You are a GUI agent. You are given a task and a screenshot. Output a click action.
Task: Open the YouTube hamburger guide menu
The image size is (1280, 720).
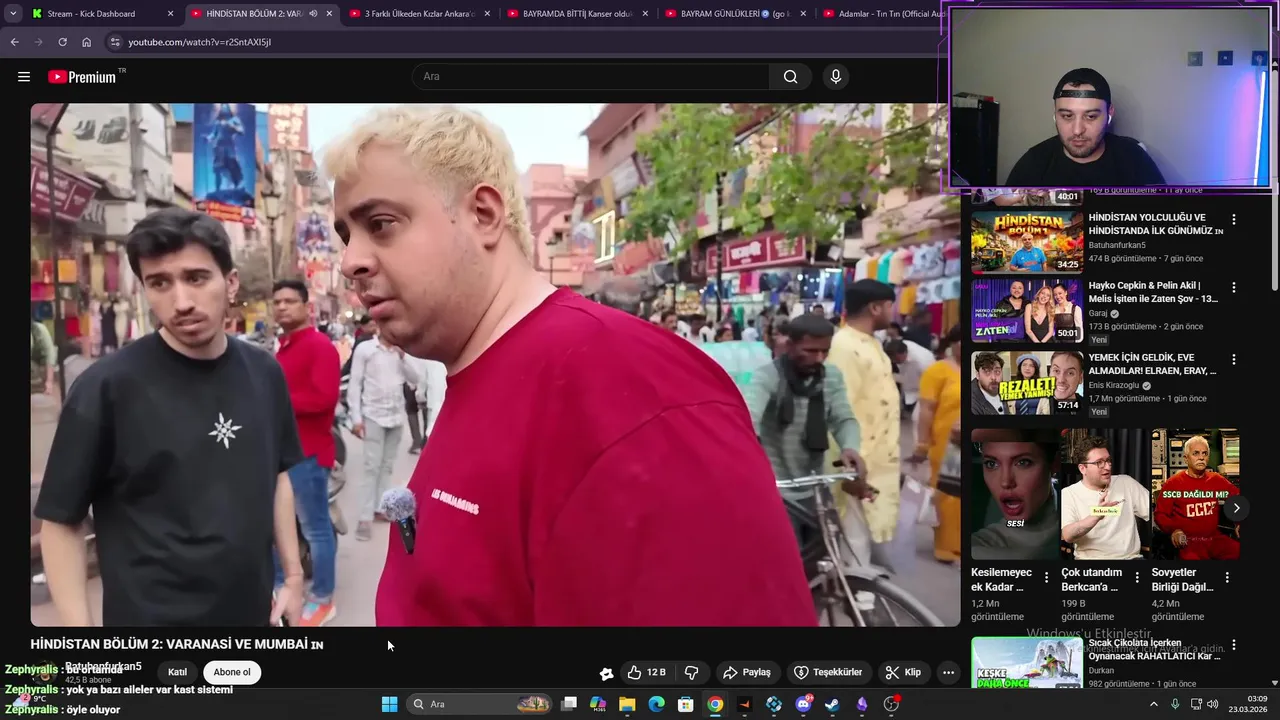pos(24,77)
